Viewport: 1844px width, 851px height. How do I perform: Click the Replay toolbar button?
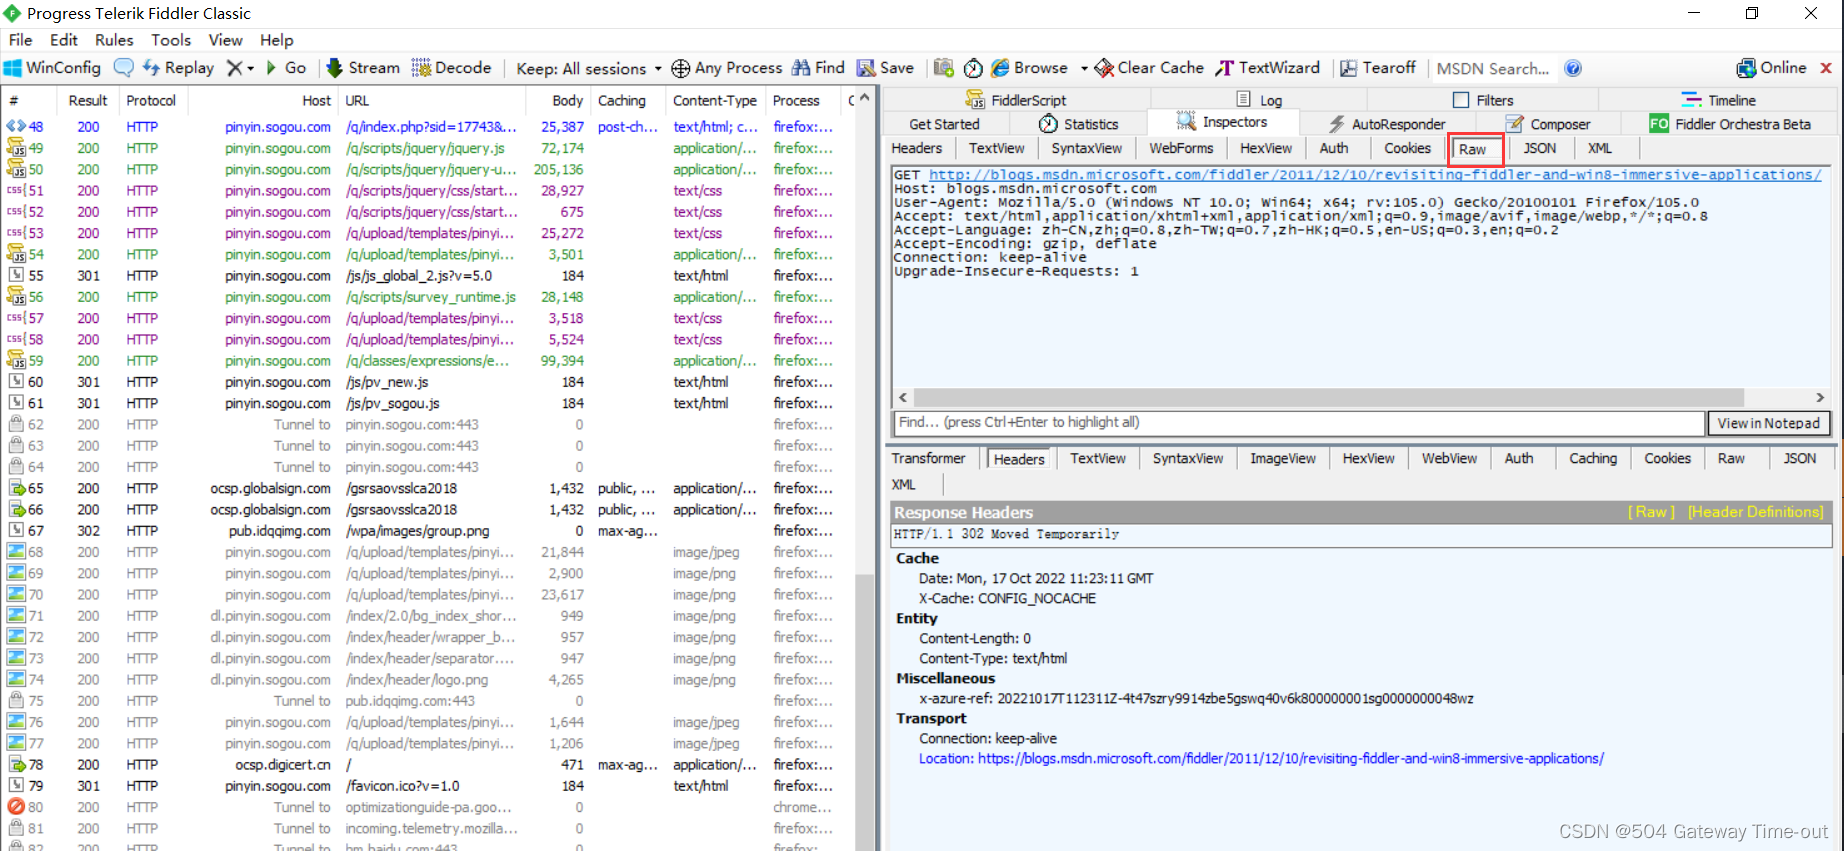click(x=179, y=68)
